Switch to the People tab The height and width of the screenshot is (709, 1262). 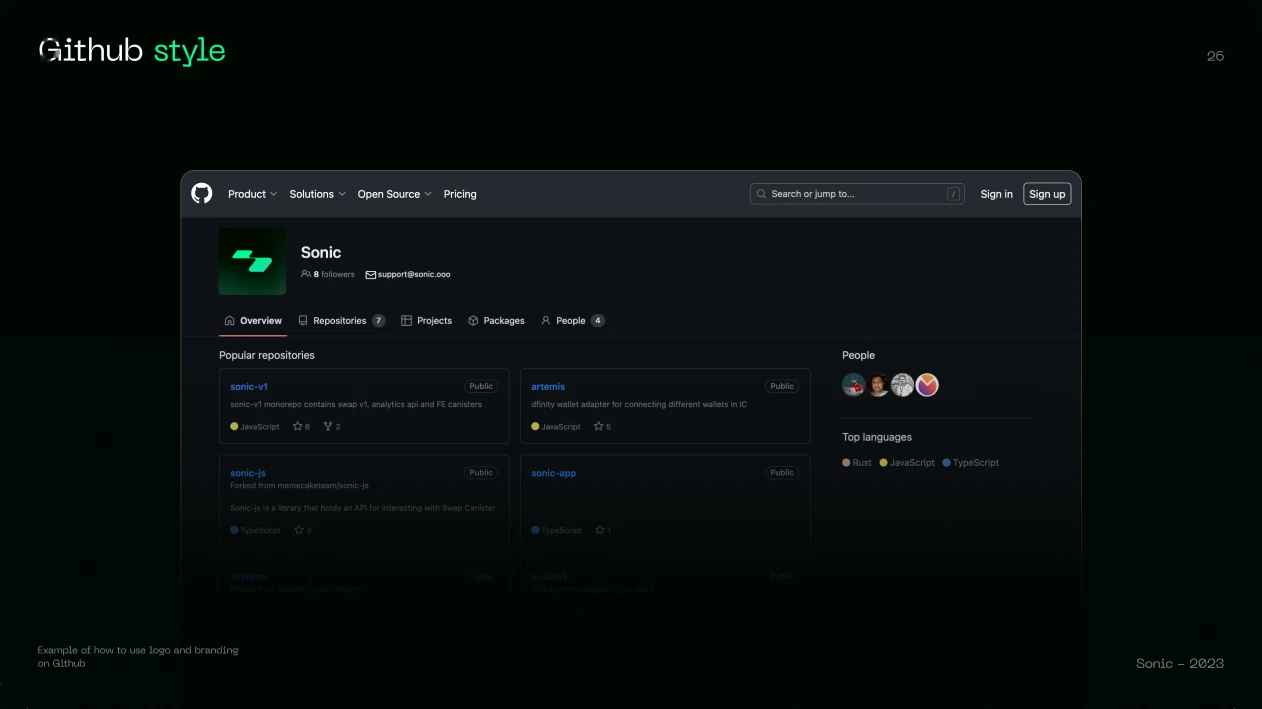point(572,321)
